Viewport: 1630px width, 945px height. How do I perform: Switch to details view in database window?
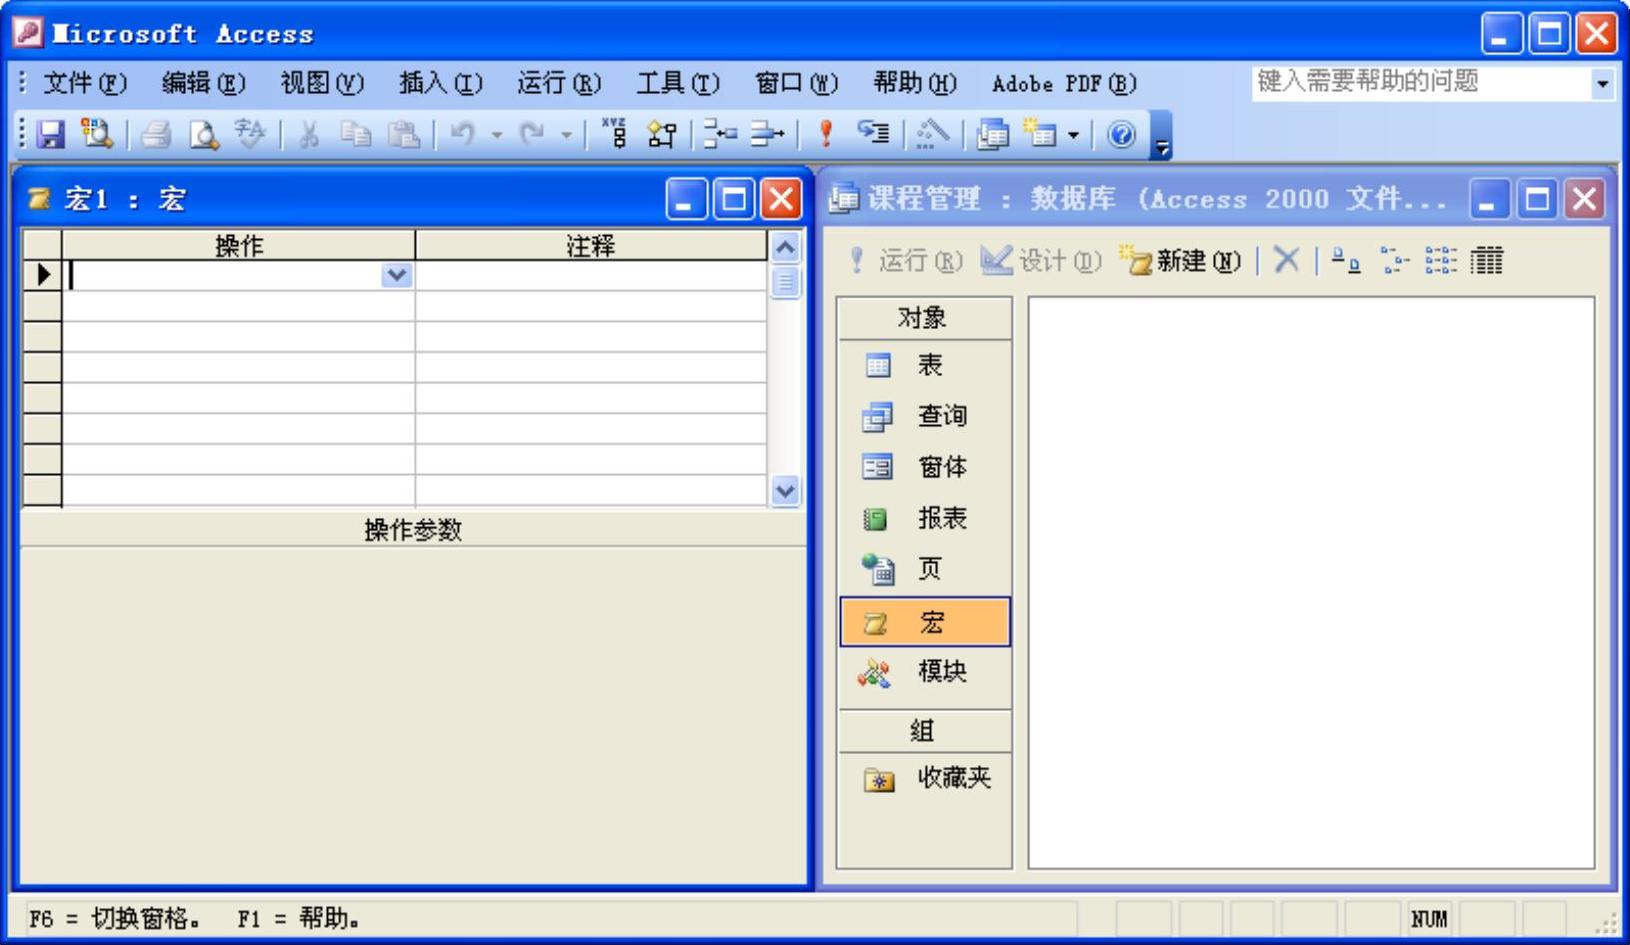click(1487, 261)
